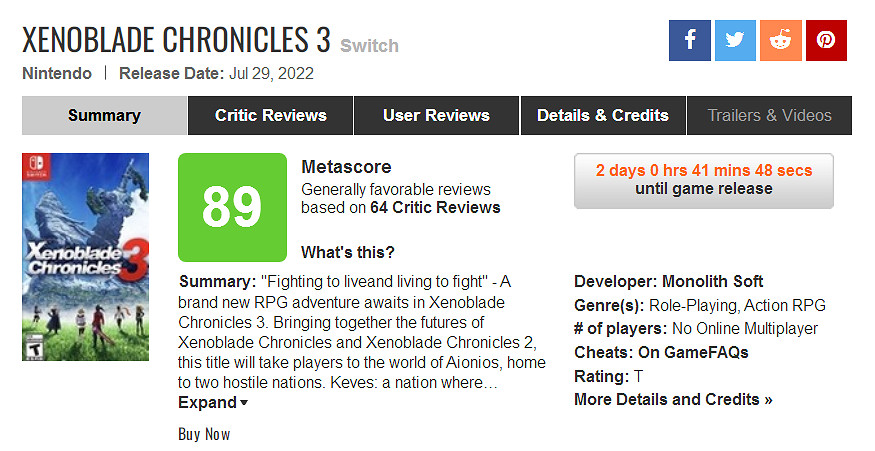Share the page on Reddit
This screenshot has height=451, width=875.
pyautogui.click(x=780, y=40)
